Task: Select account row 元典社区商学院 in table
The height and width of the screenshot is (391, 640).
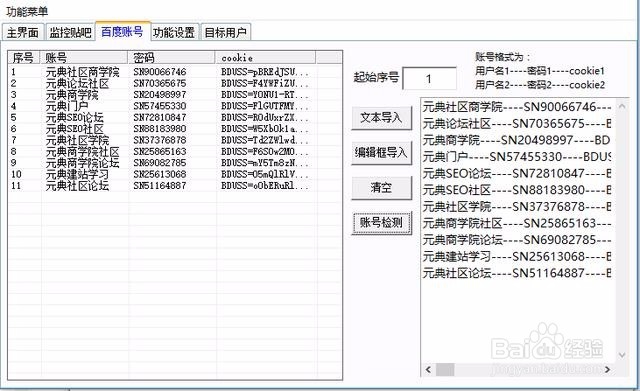Action: (82, 72)
